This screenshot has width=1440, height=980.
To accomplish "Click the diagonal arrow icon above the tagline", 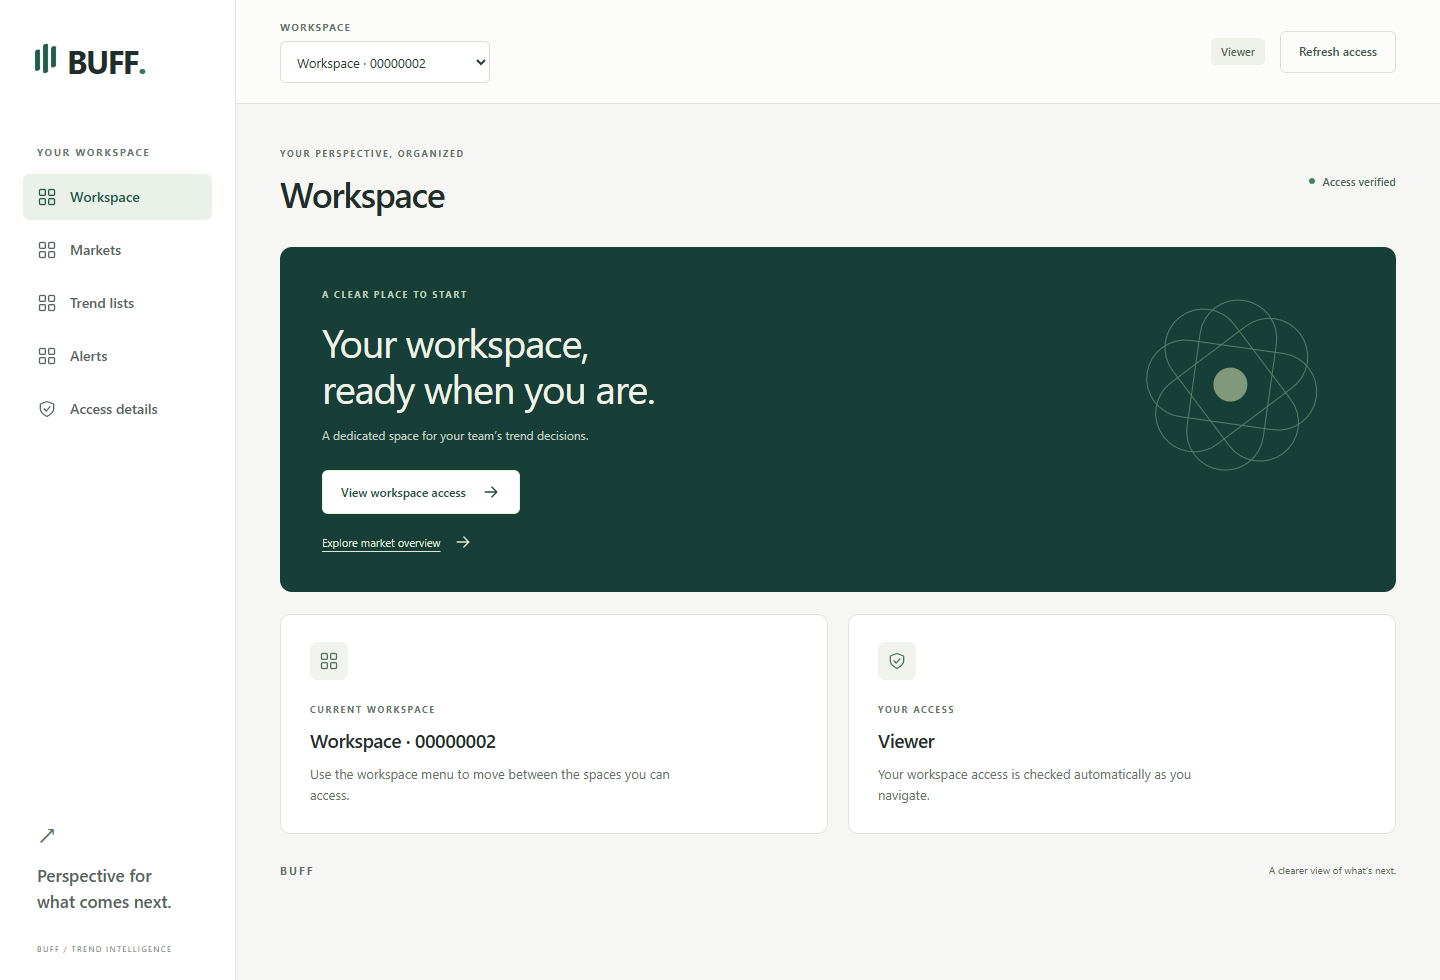I will click(x=47, y=835).
